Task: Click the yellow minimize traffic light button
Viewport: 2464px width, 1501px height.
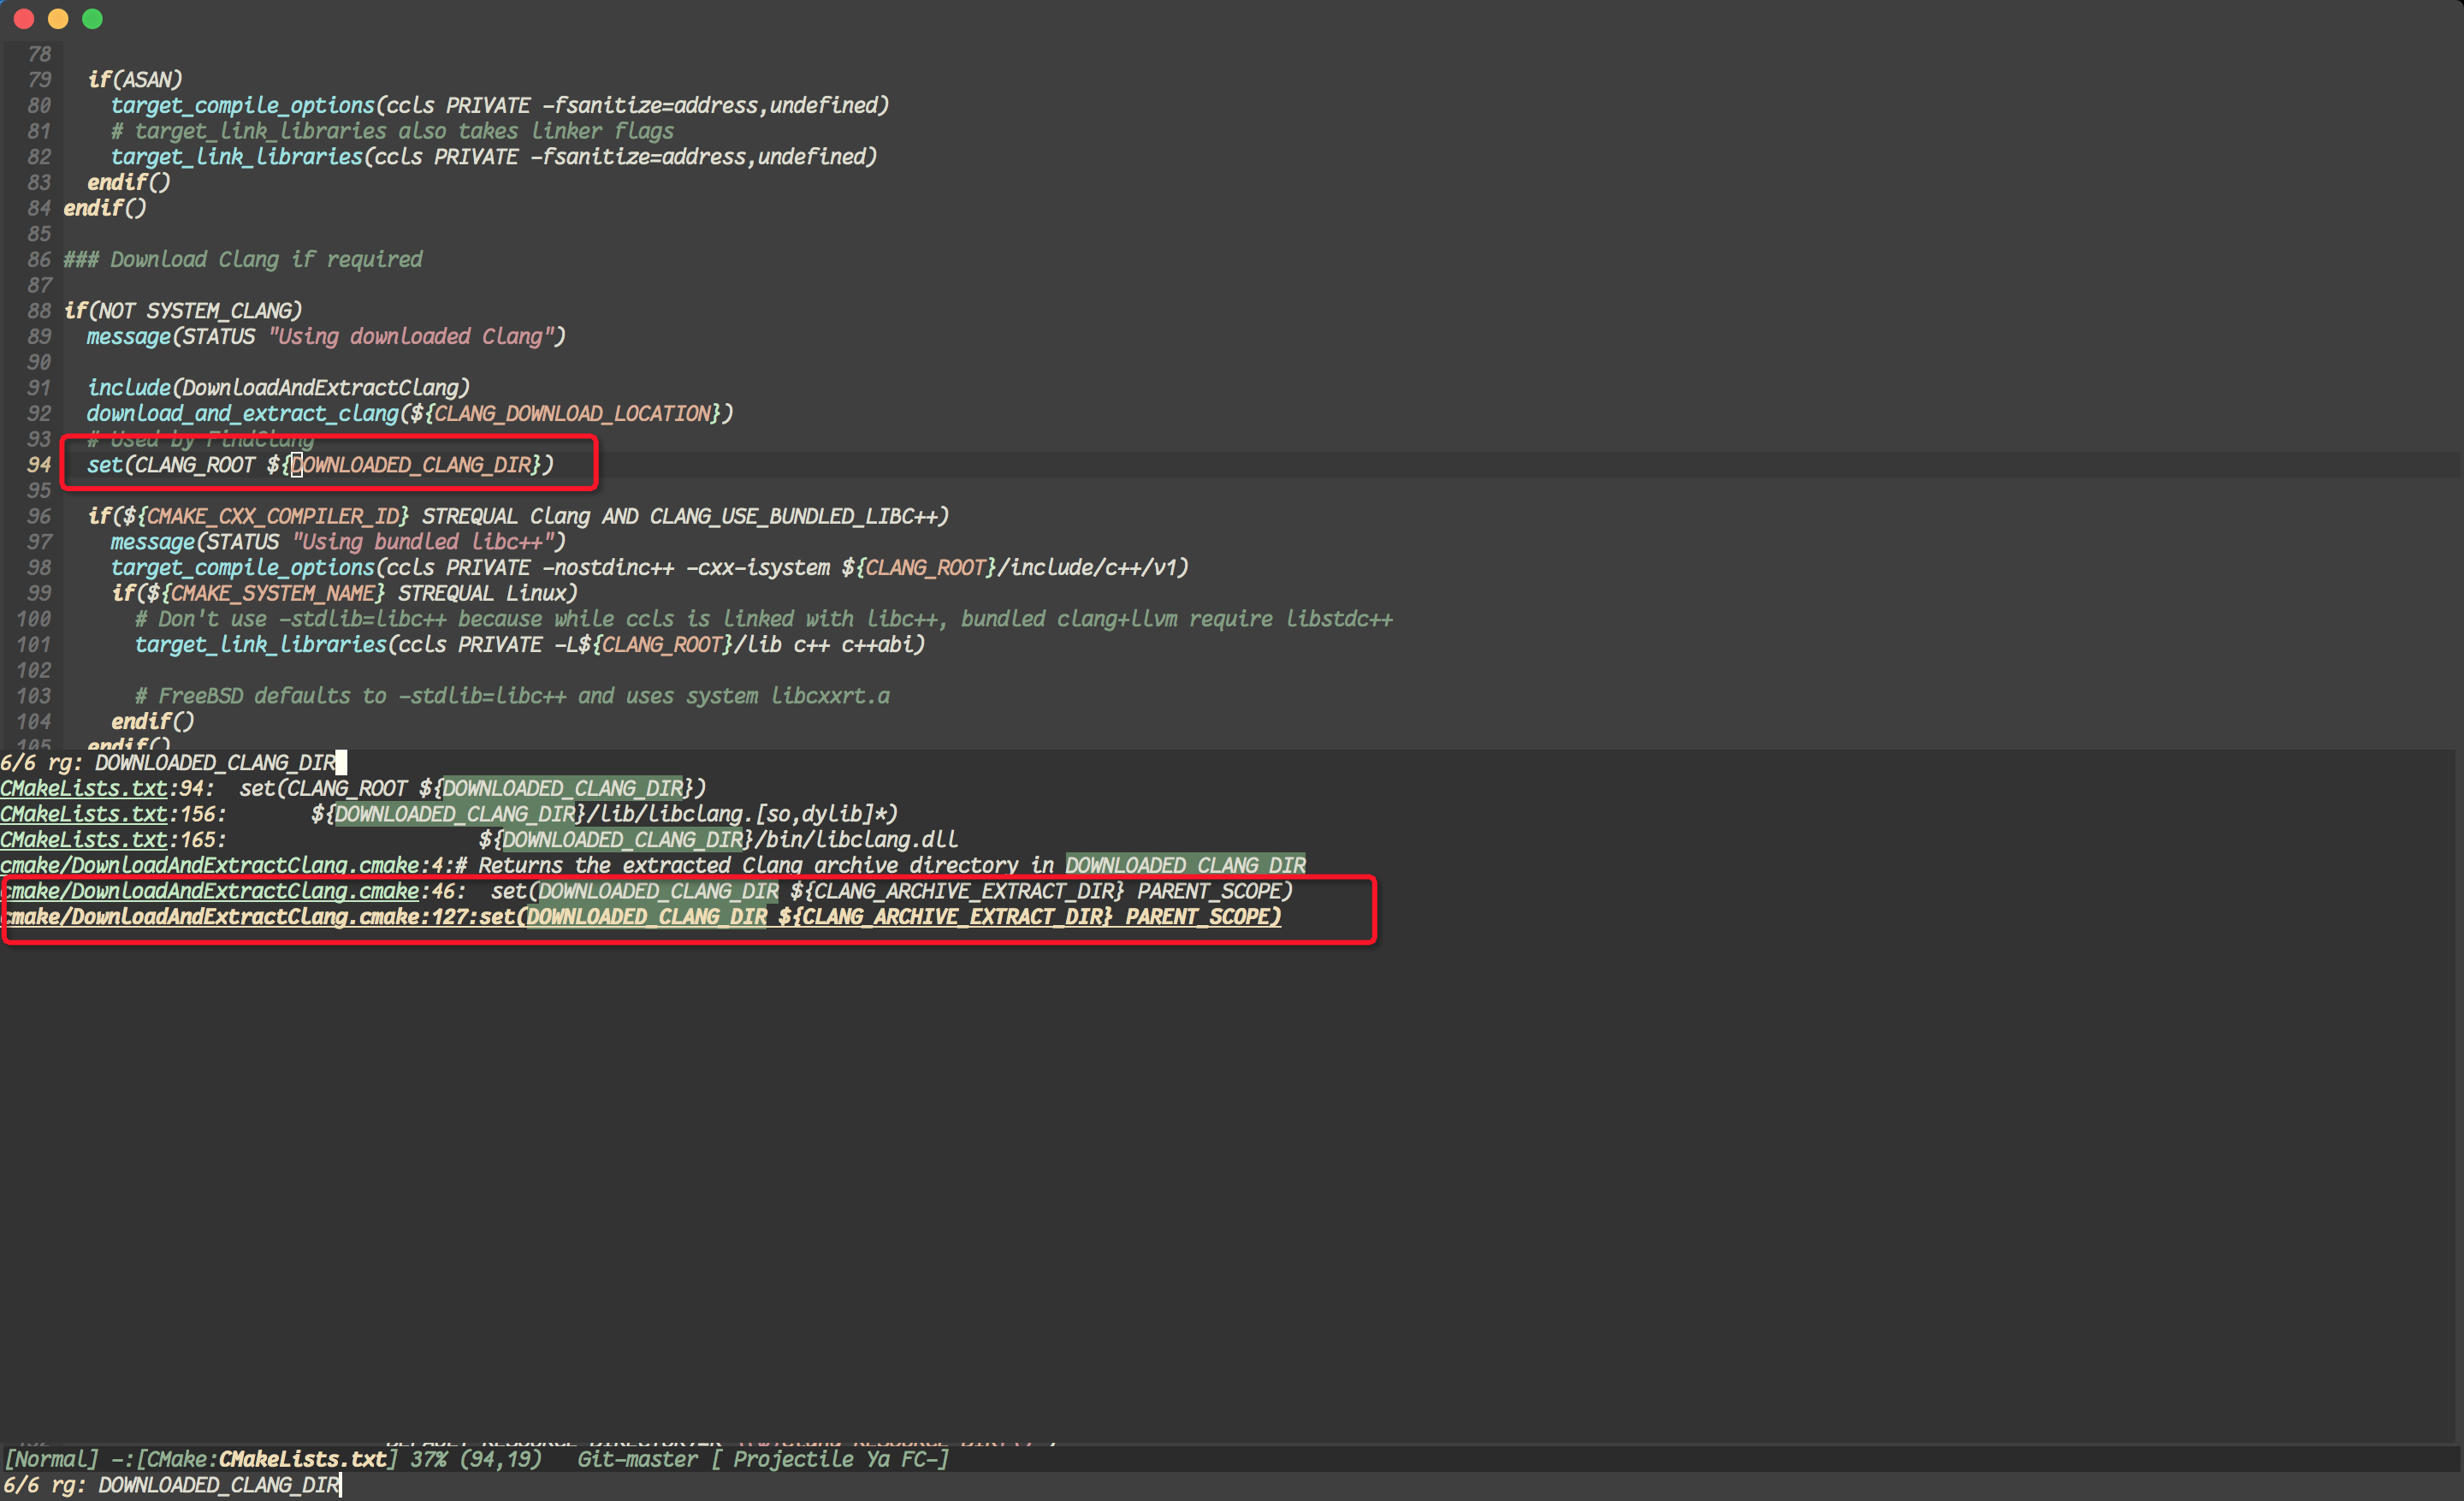Action: point(57,18)
